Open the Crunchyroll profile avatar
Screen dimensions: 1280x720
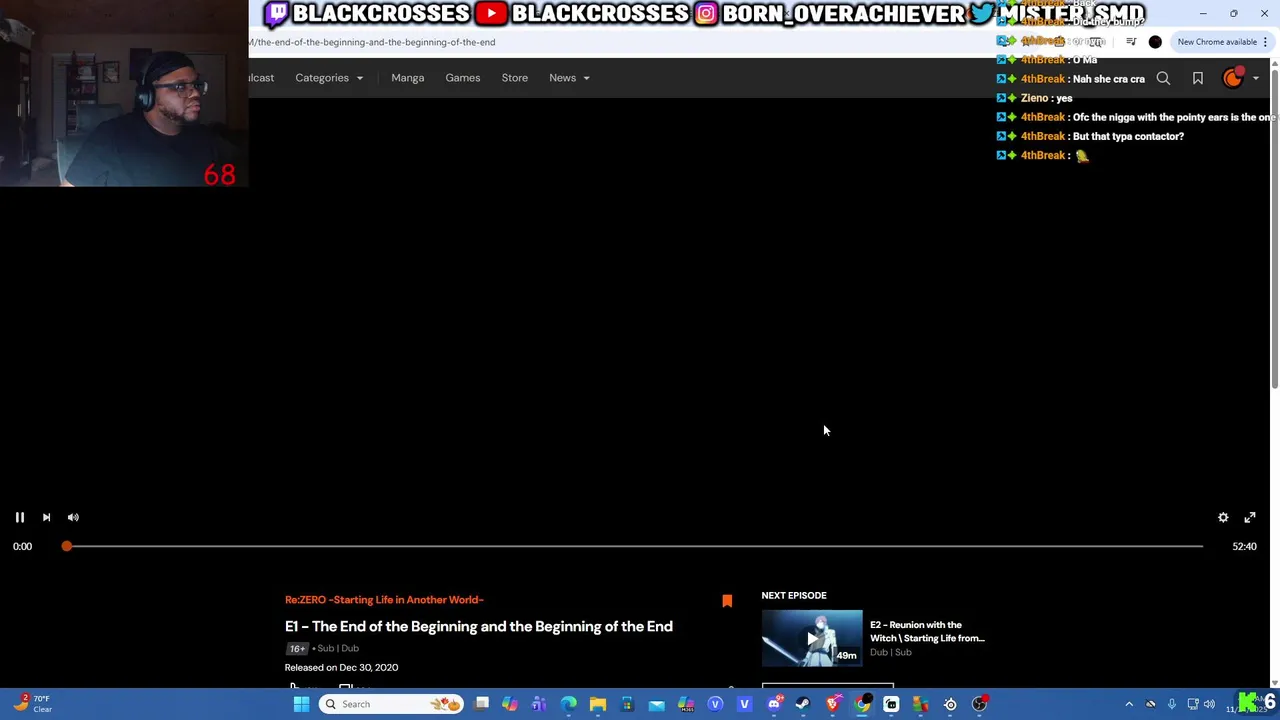[1233, 78]
